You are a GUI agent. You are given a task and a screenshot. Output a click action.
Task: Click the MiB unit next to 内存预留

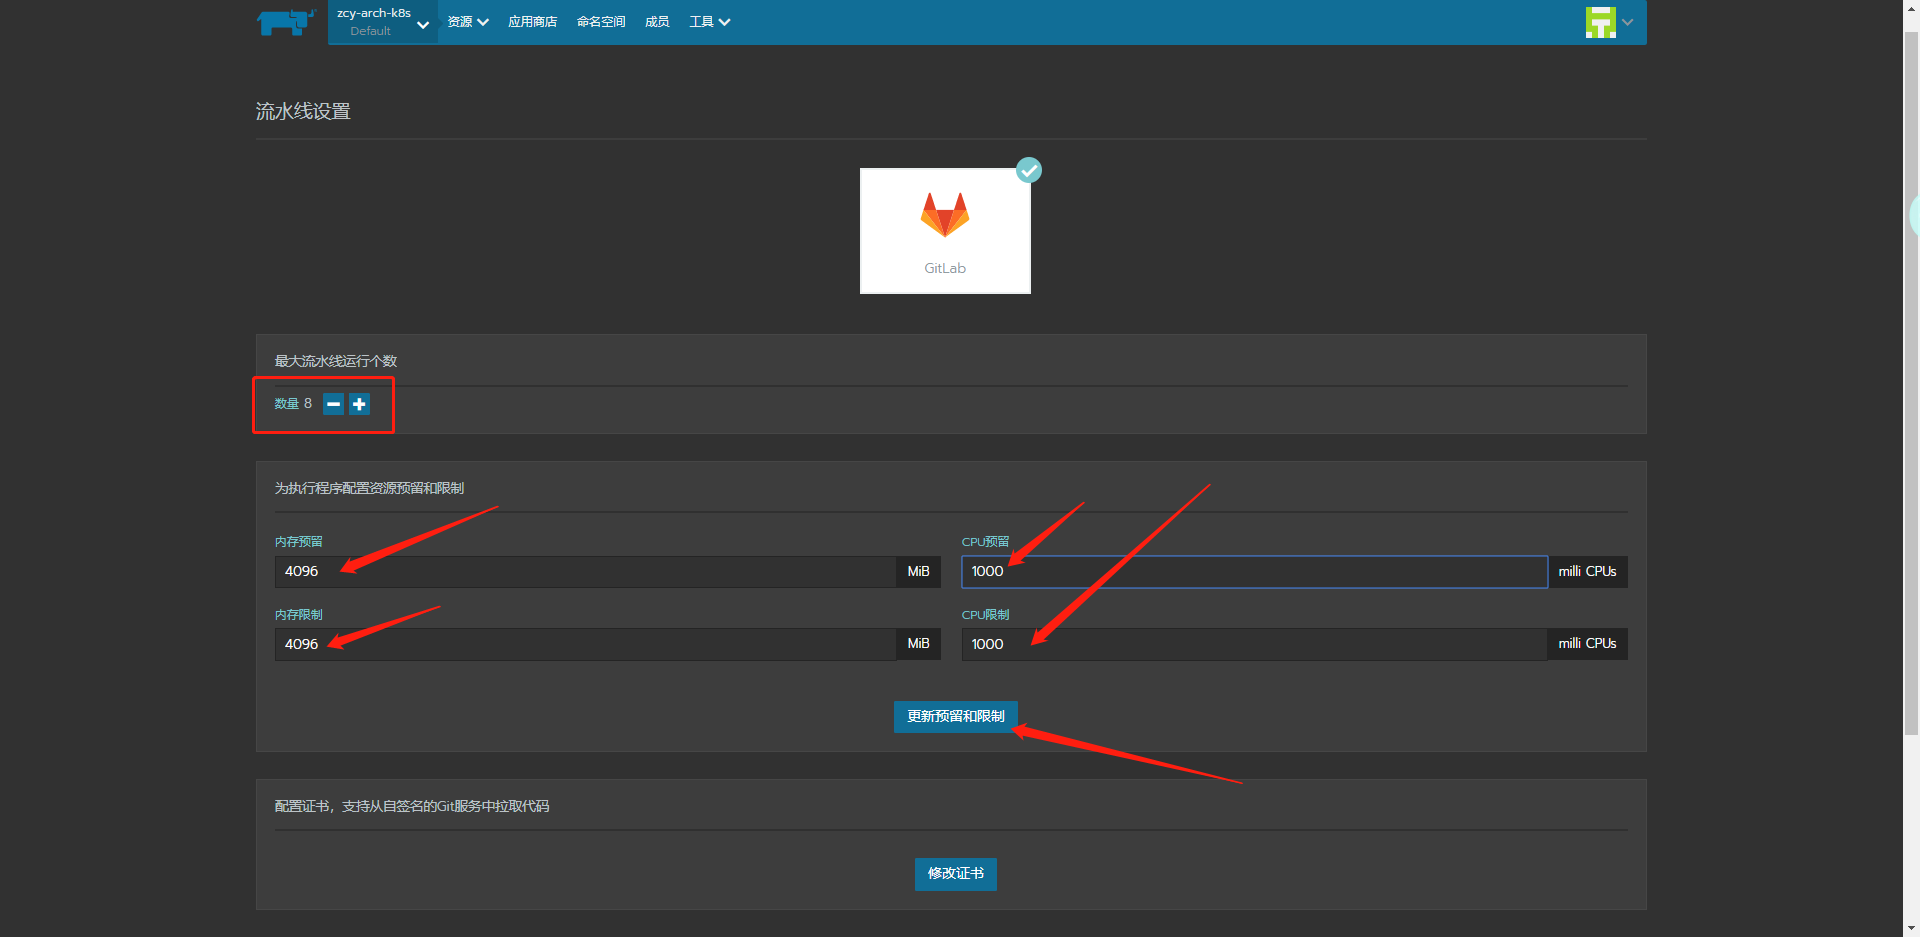tap(919, 572)
